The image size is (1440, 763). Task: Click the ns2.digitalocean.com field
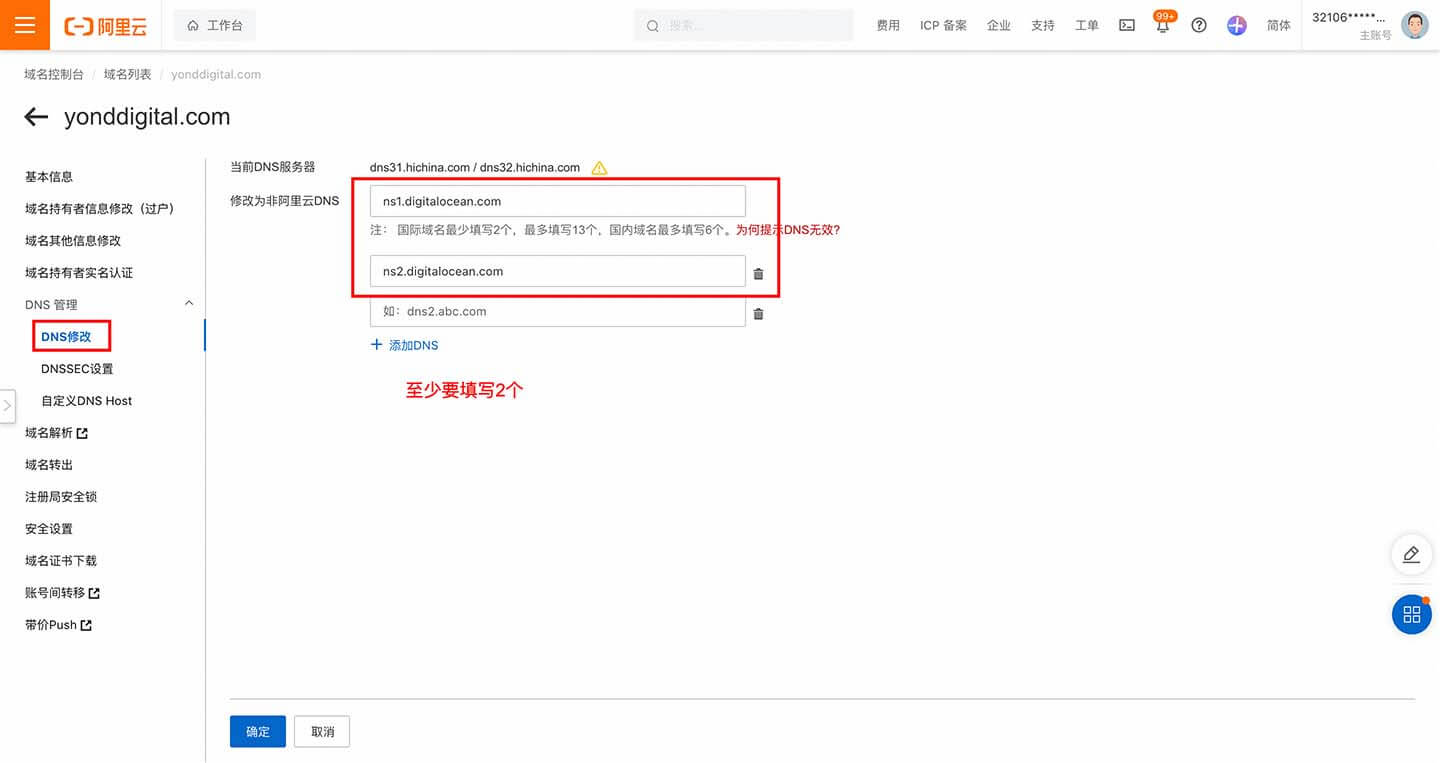click(x=557, y=271)
